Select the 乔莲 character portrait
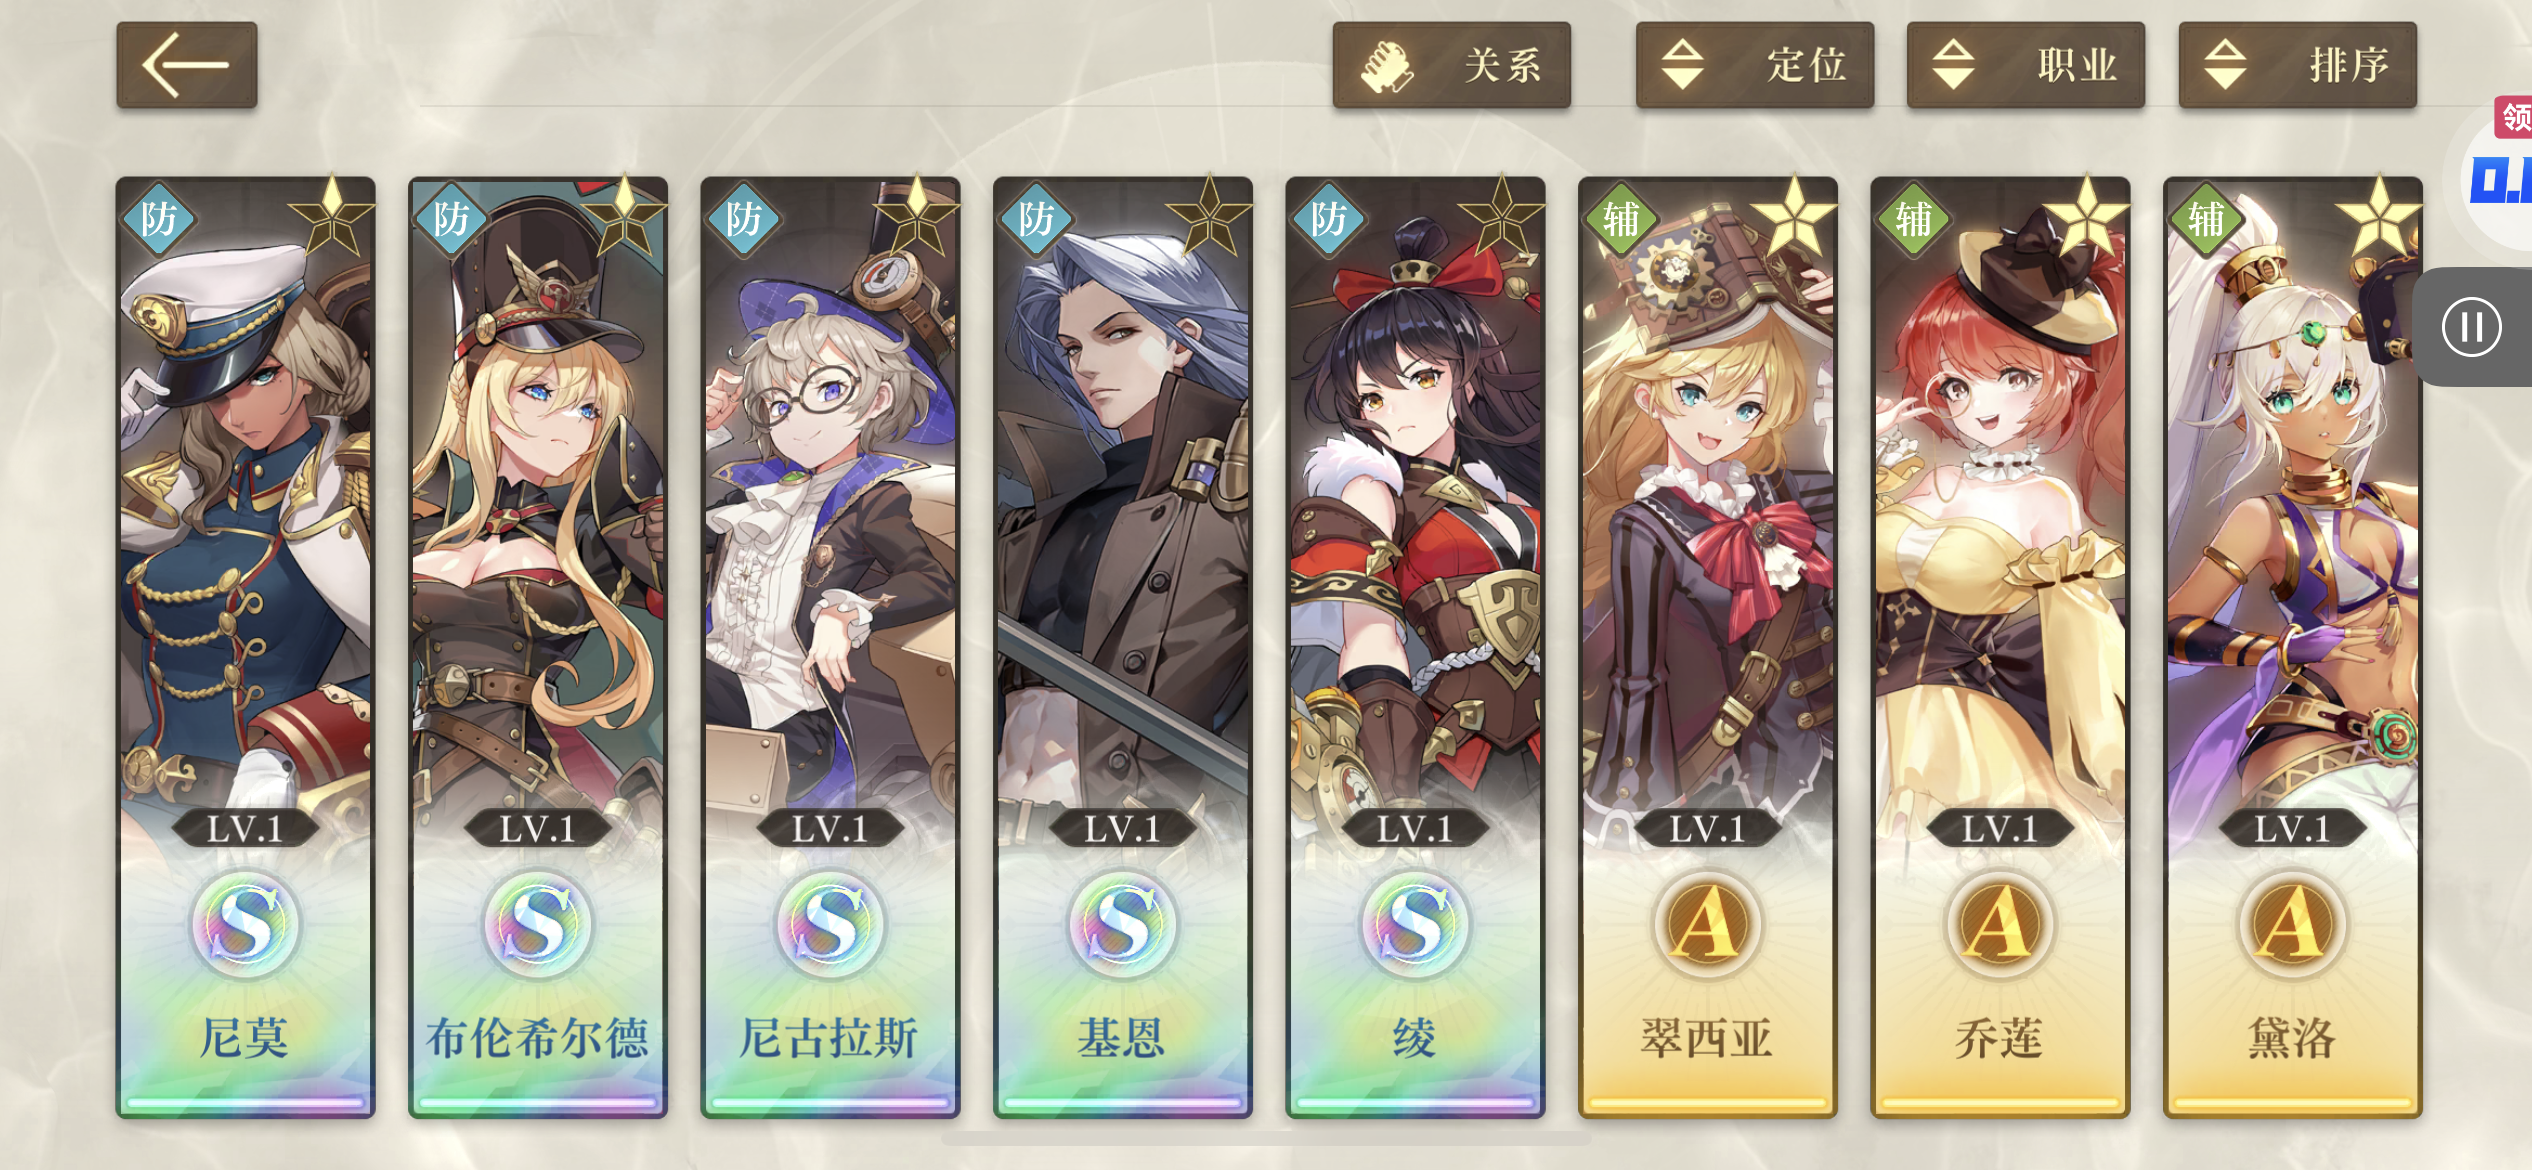This screenshot has width=2532, height=1170. (2000, 500)
